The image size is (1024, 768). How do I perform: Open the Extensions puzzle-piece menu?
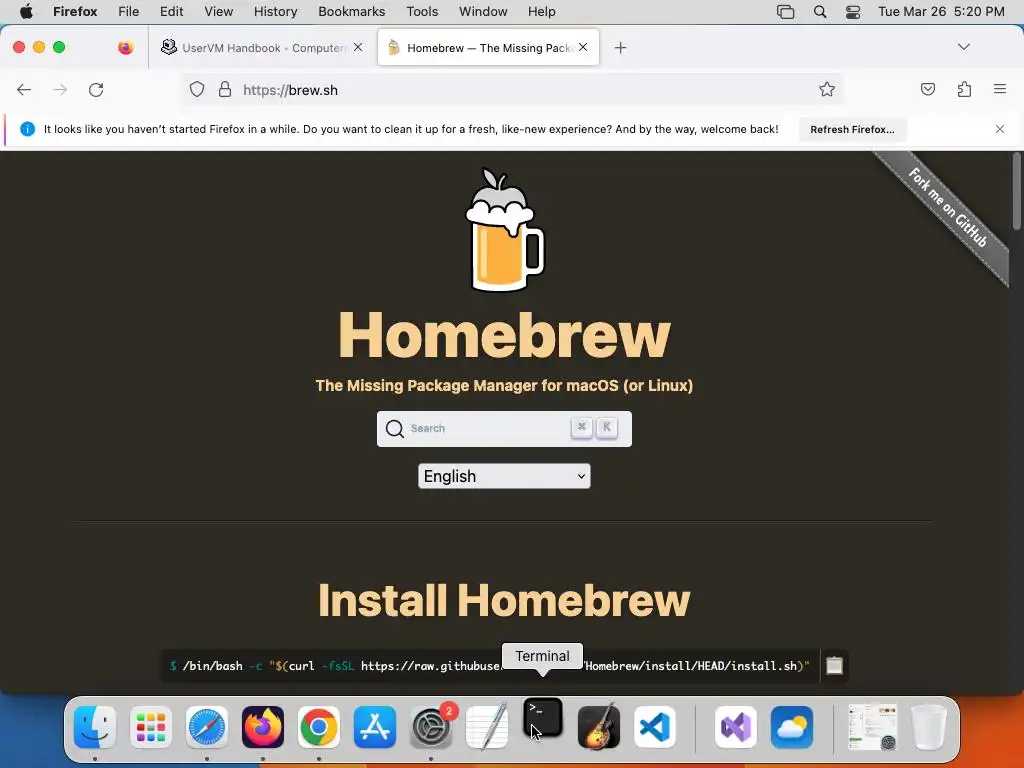tap(965, 89)
